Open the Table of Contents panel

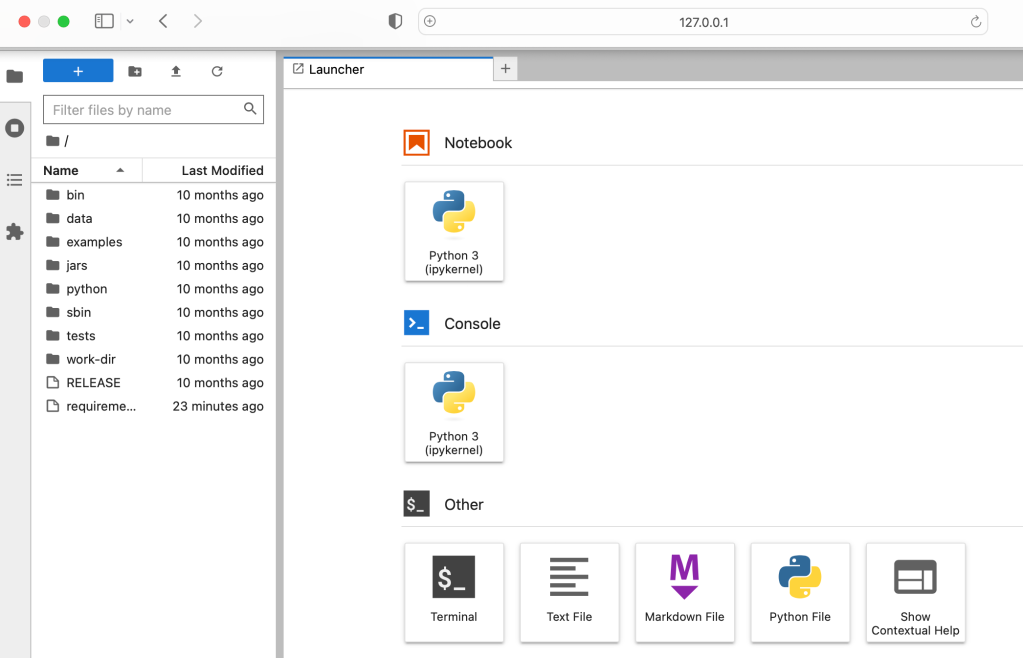15,180
